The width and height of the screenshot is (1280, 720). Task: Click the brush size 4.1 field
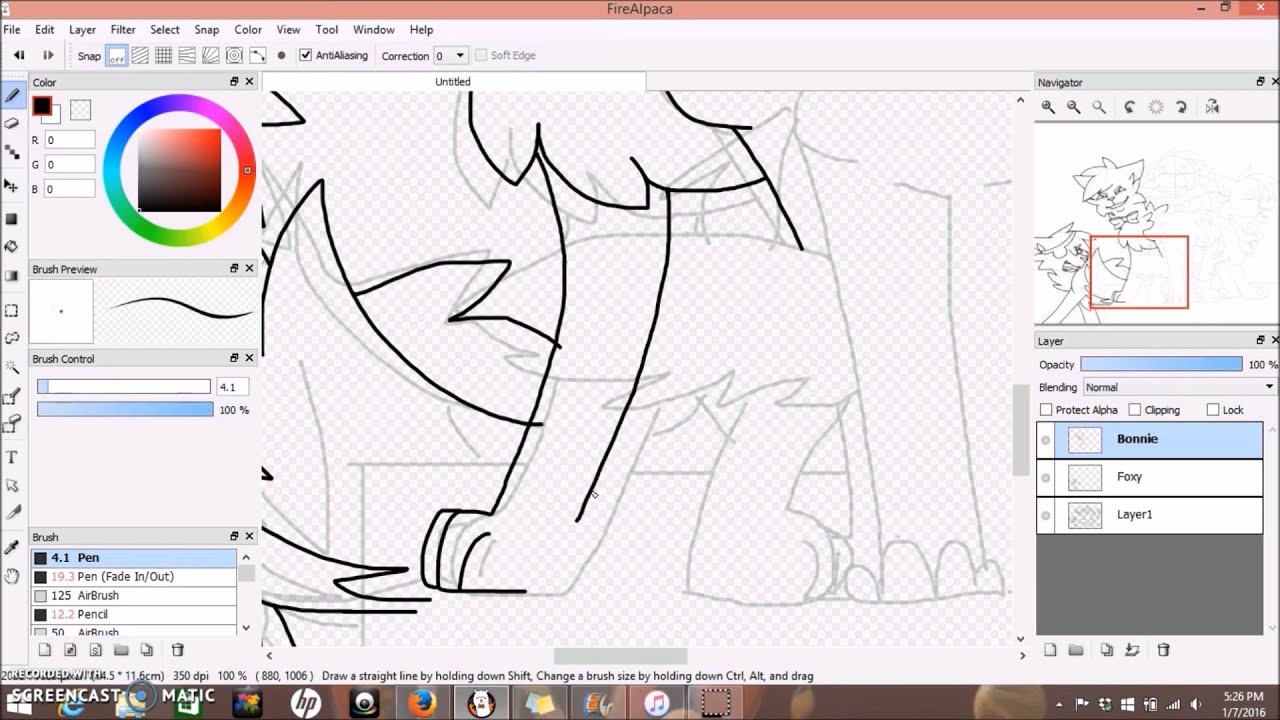point(231,387)
